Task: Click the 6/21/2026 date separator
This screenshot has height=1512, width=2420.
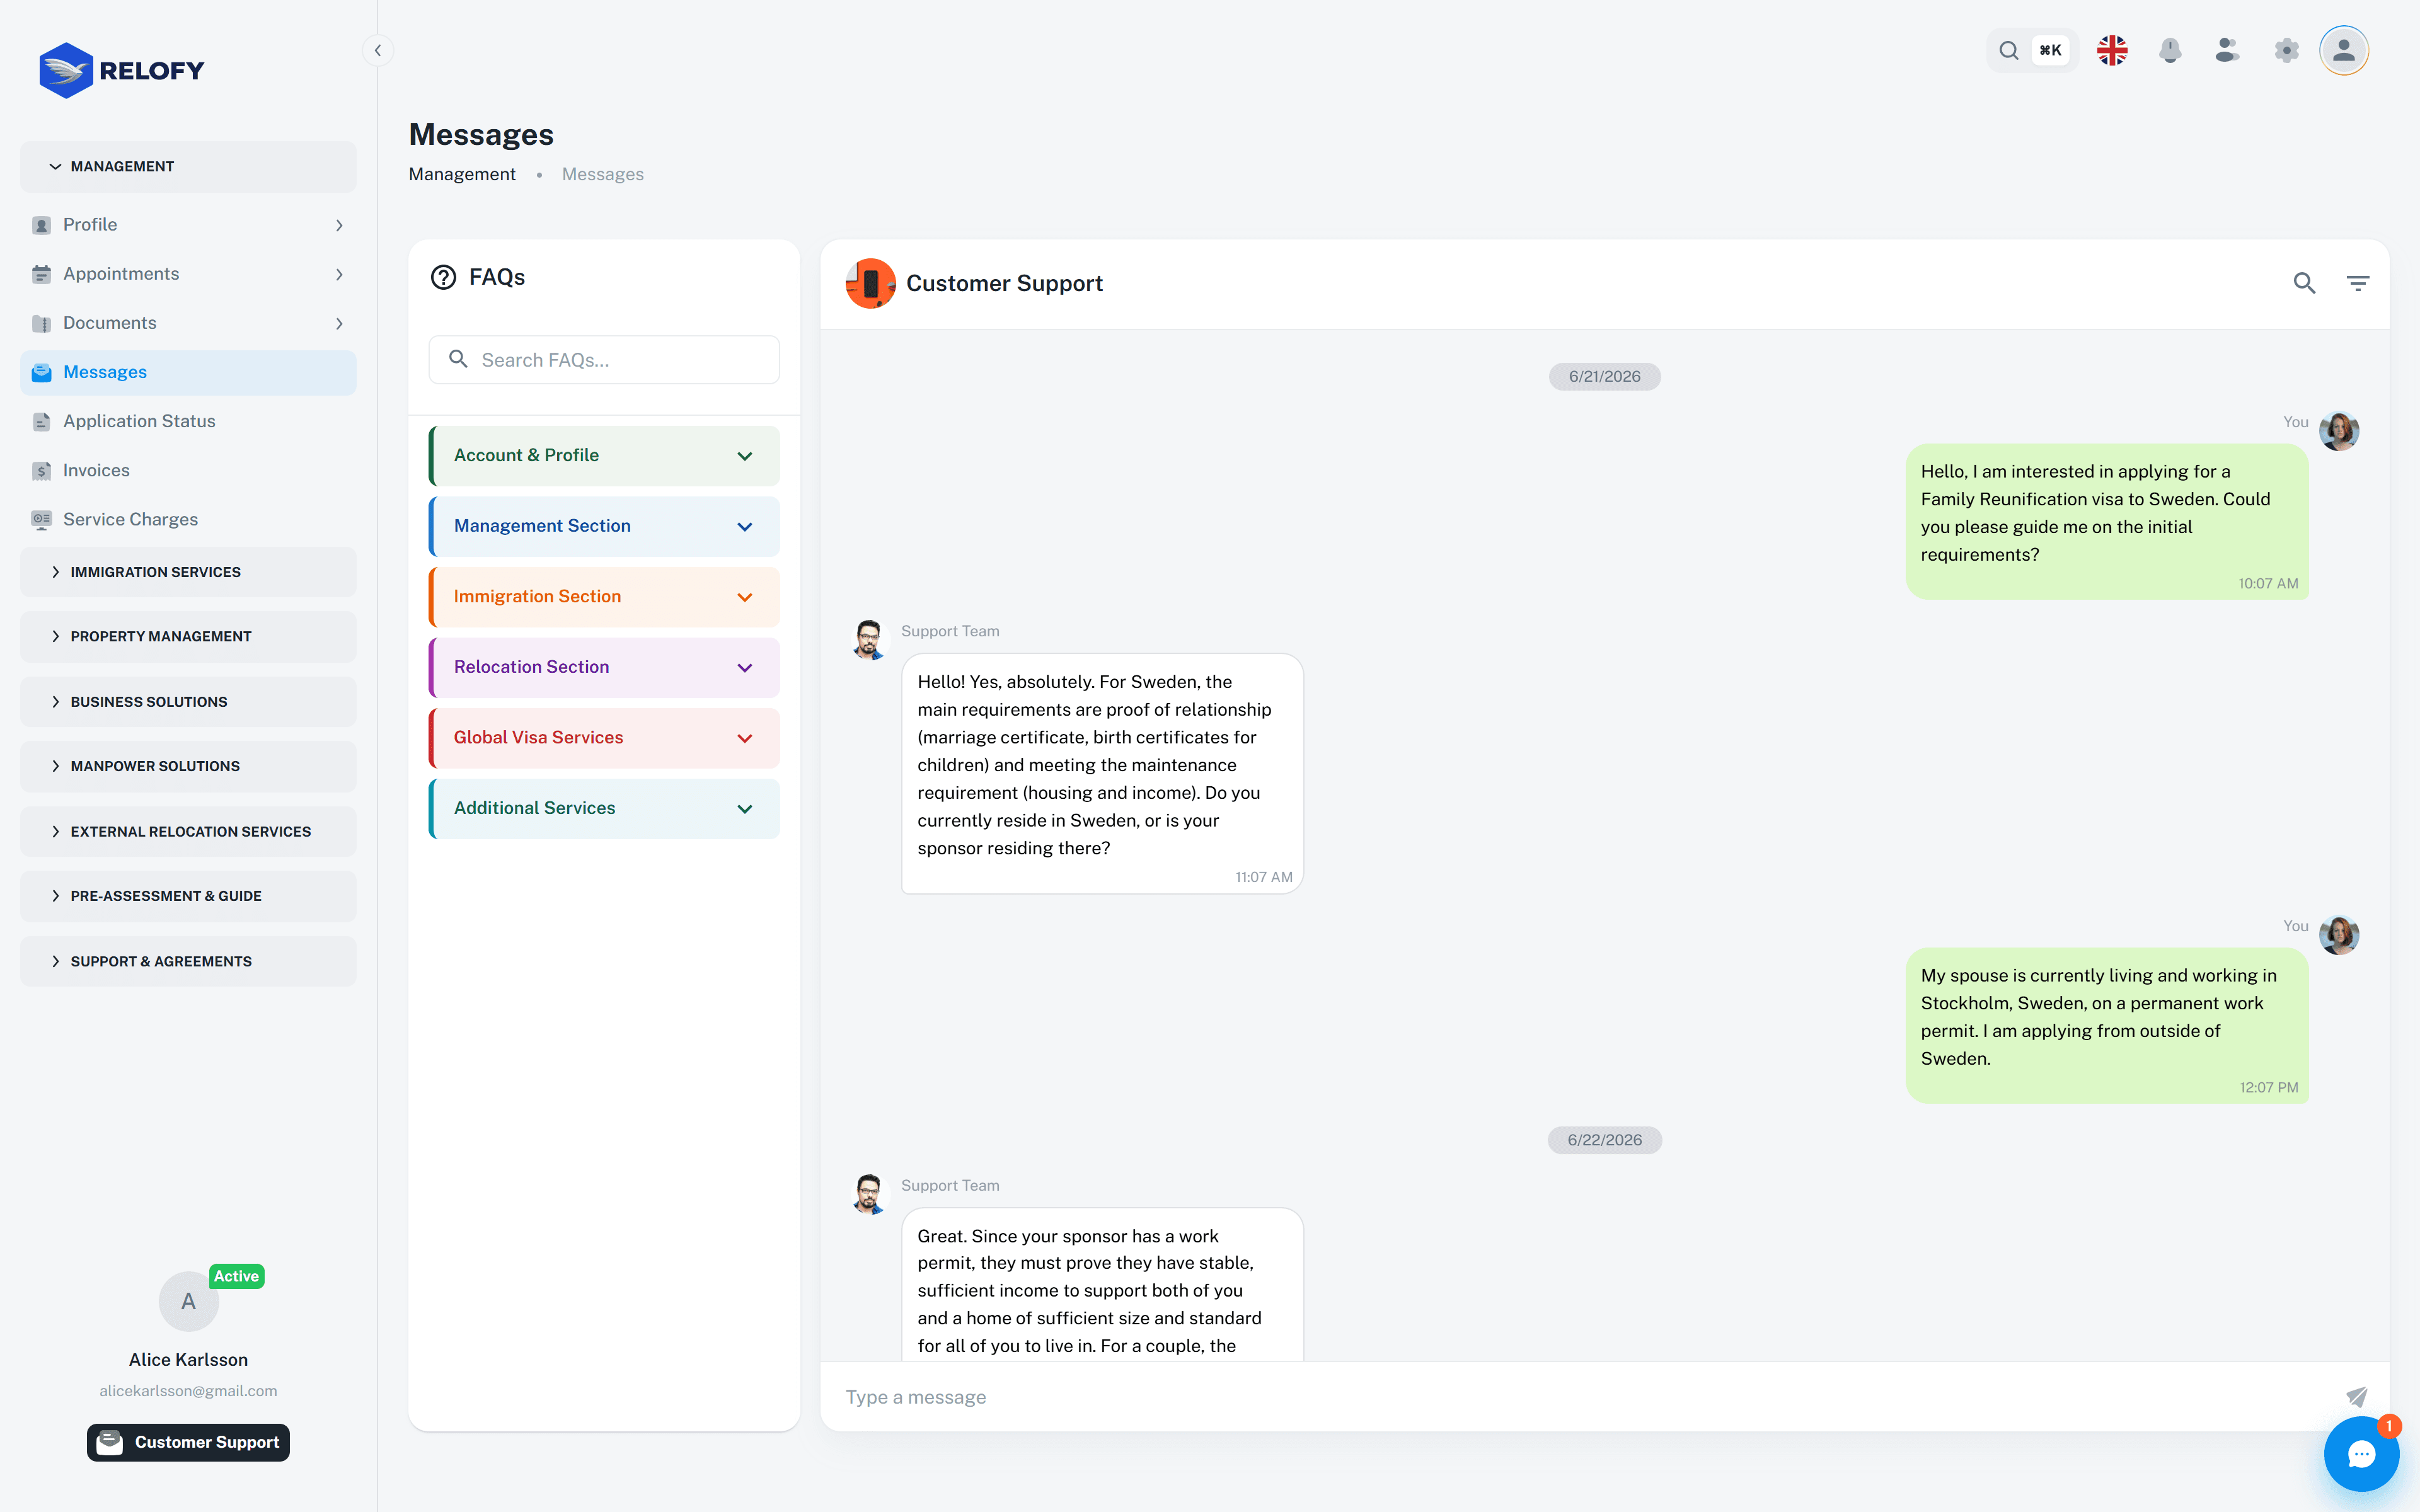Action: 1604,377
